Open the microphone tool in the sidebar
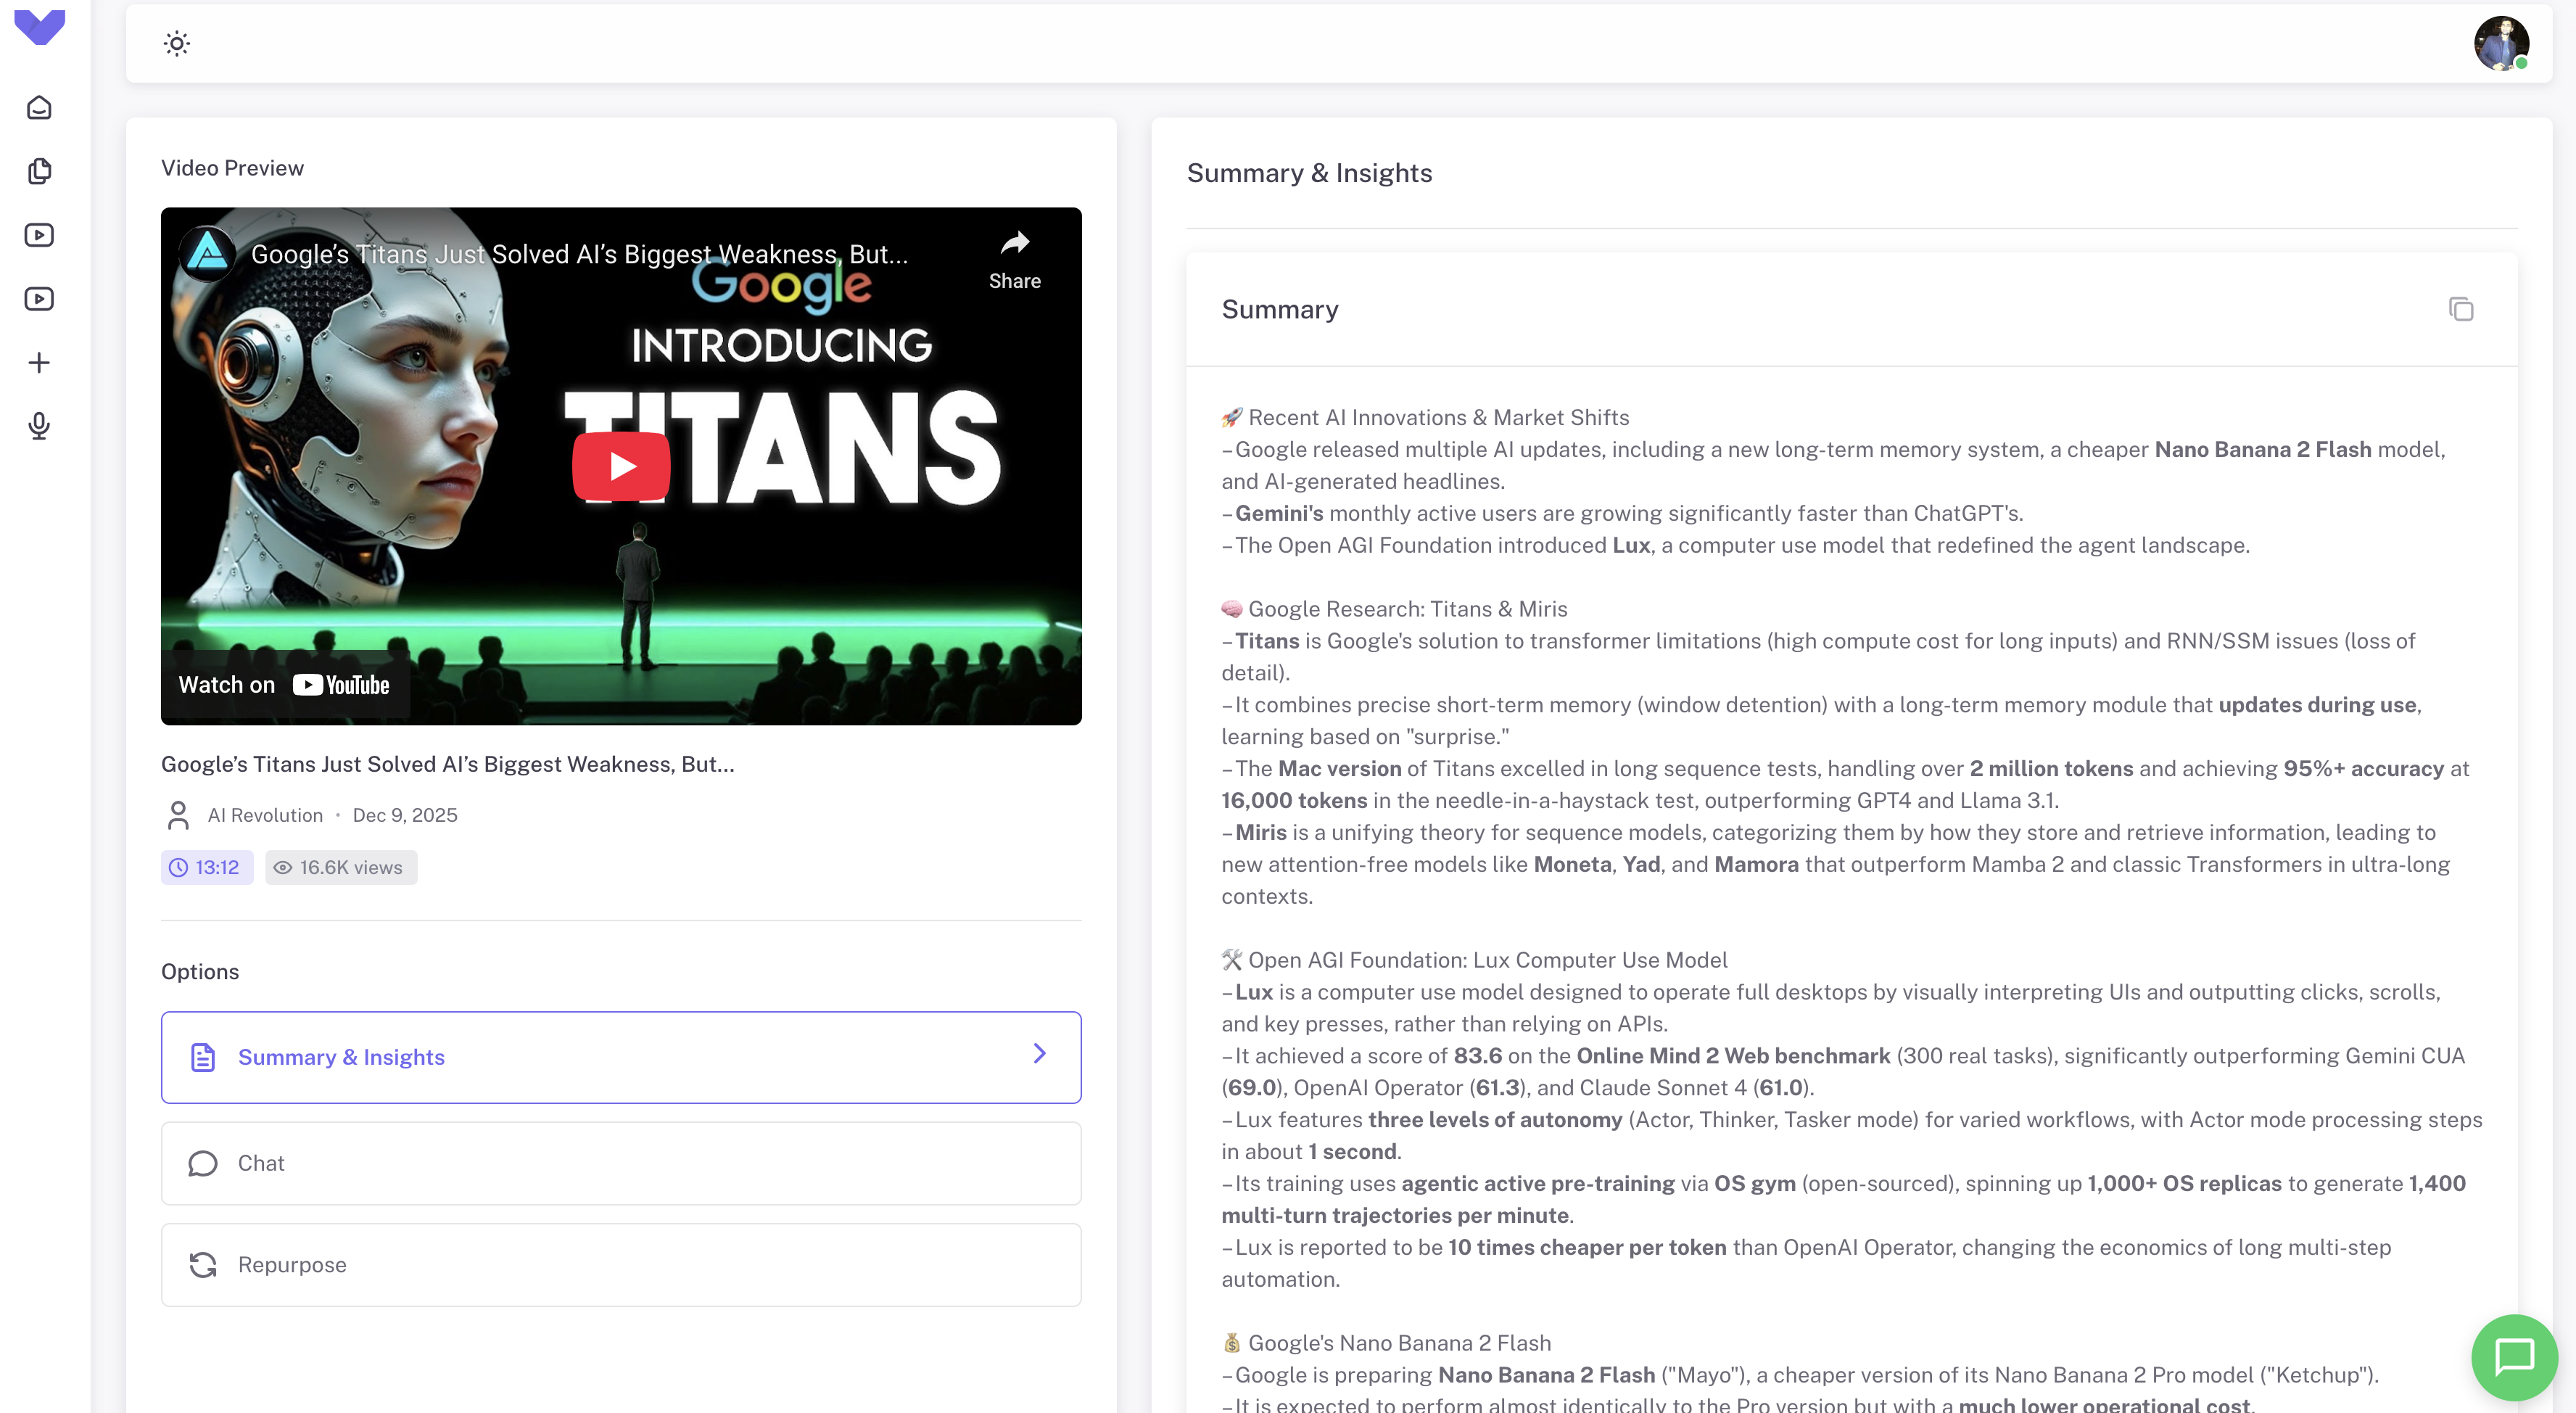Image resolution: width=2576 pixels, height=1413 pixels. [39, 426]
